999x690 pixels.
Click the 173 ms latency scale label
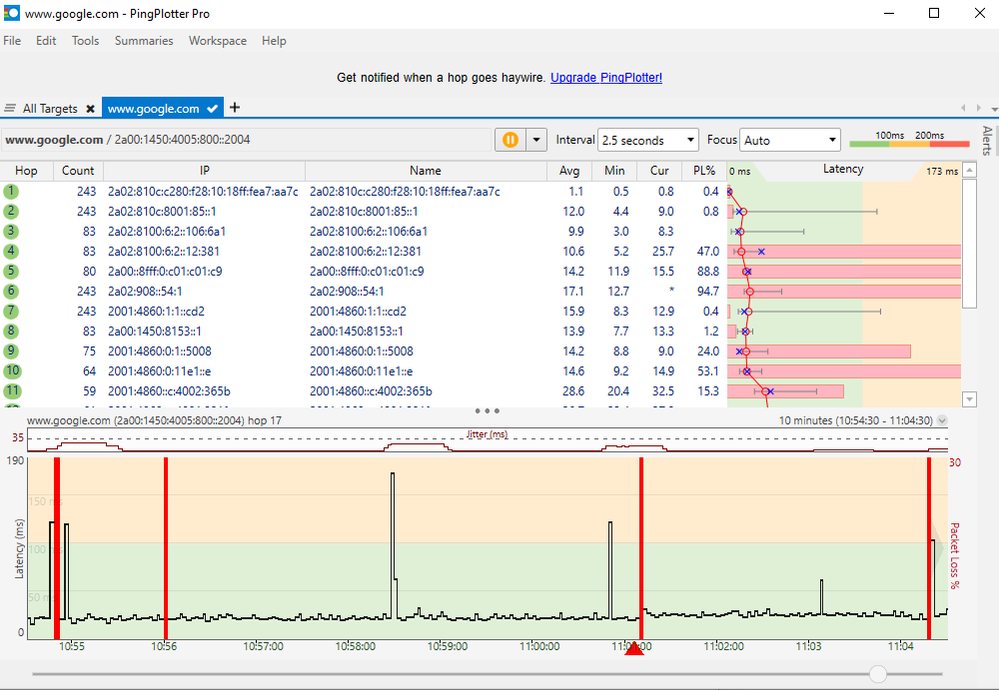pyautogui.click(x=942, y=171)
